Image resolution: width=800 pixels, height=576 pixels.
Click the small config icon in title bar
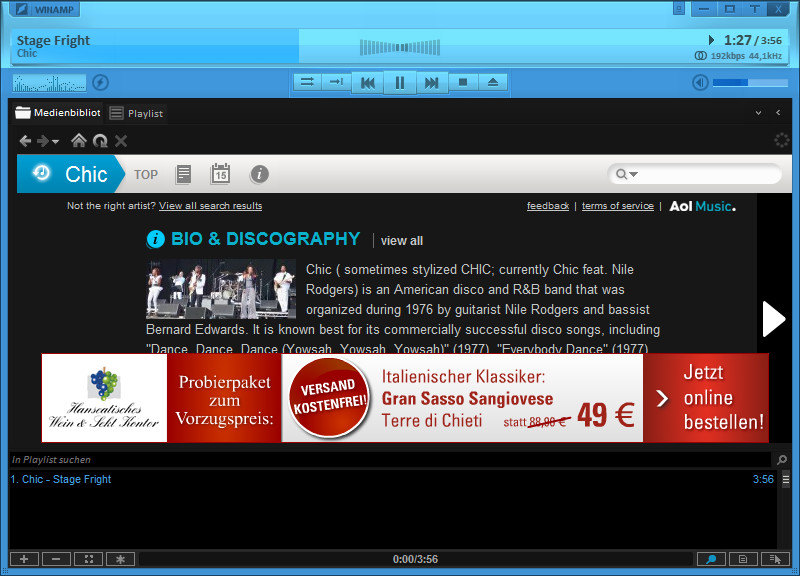point(679,9)
